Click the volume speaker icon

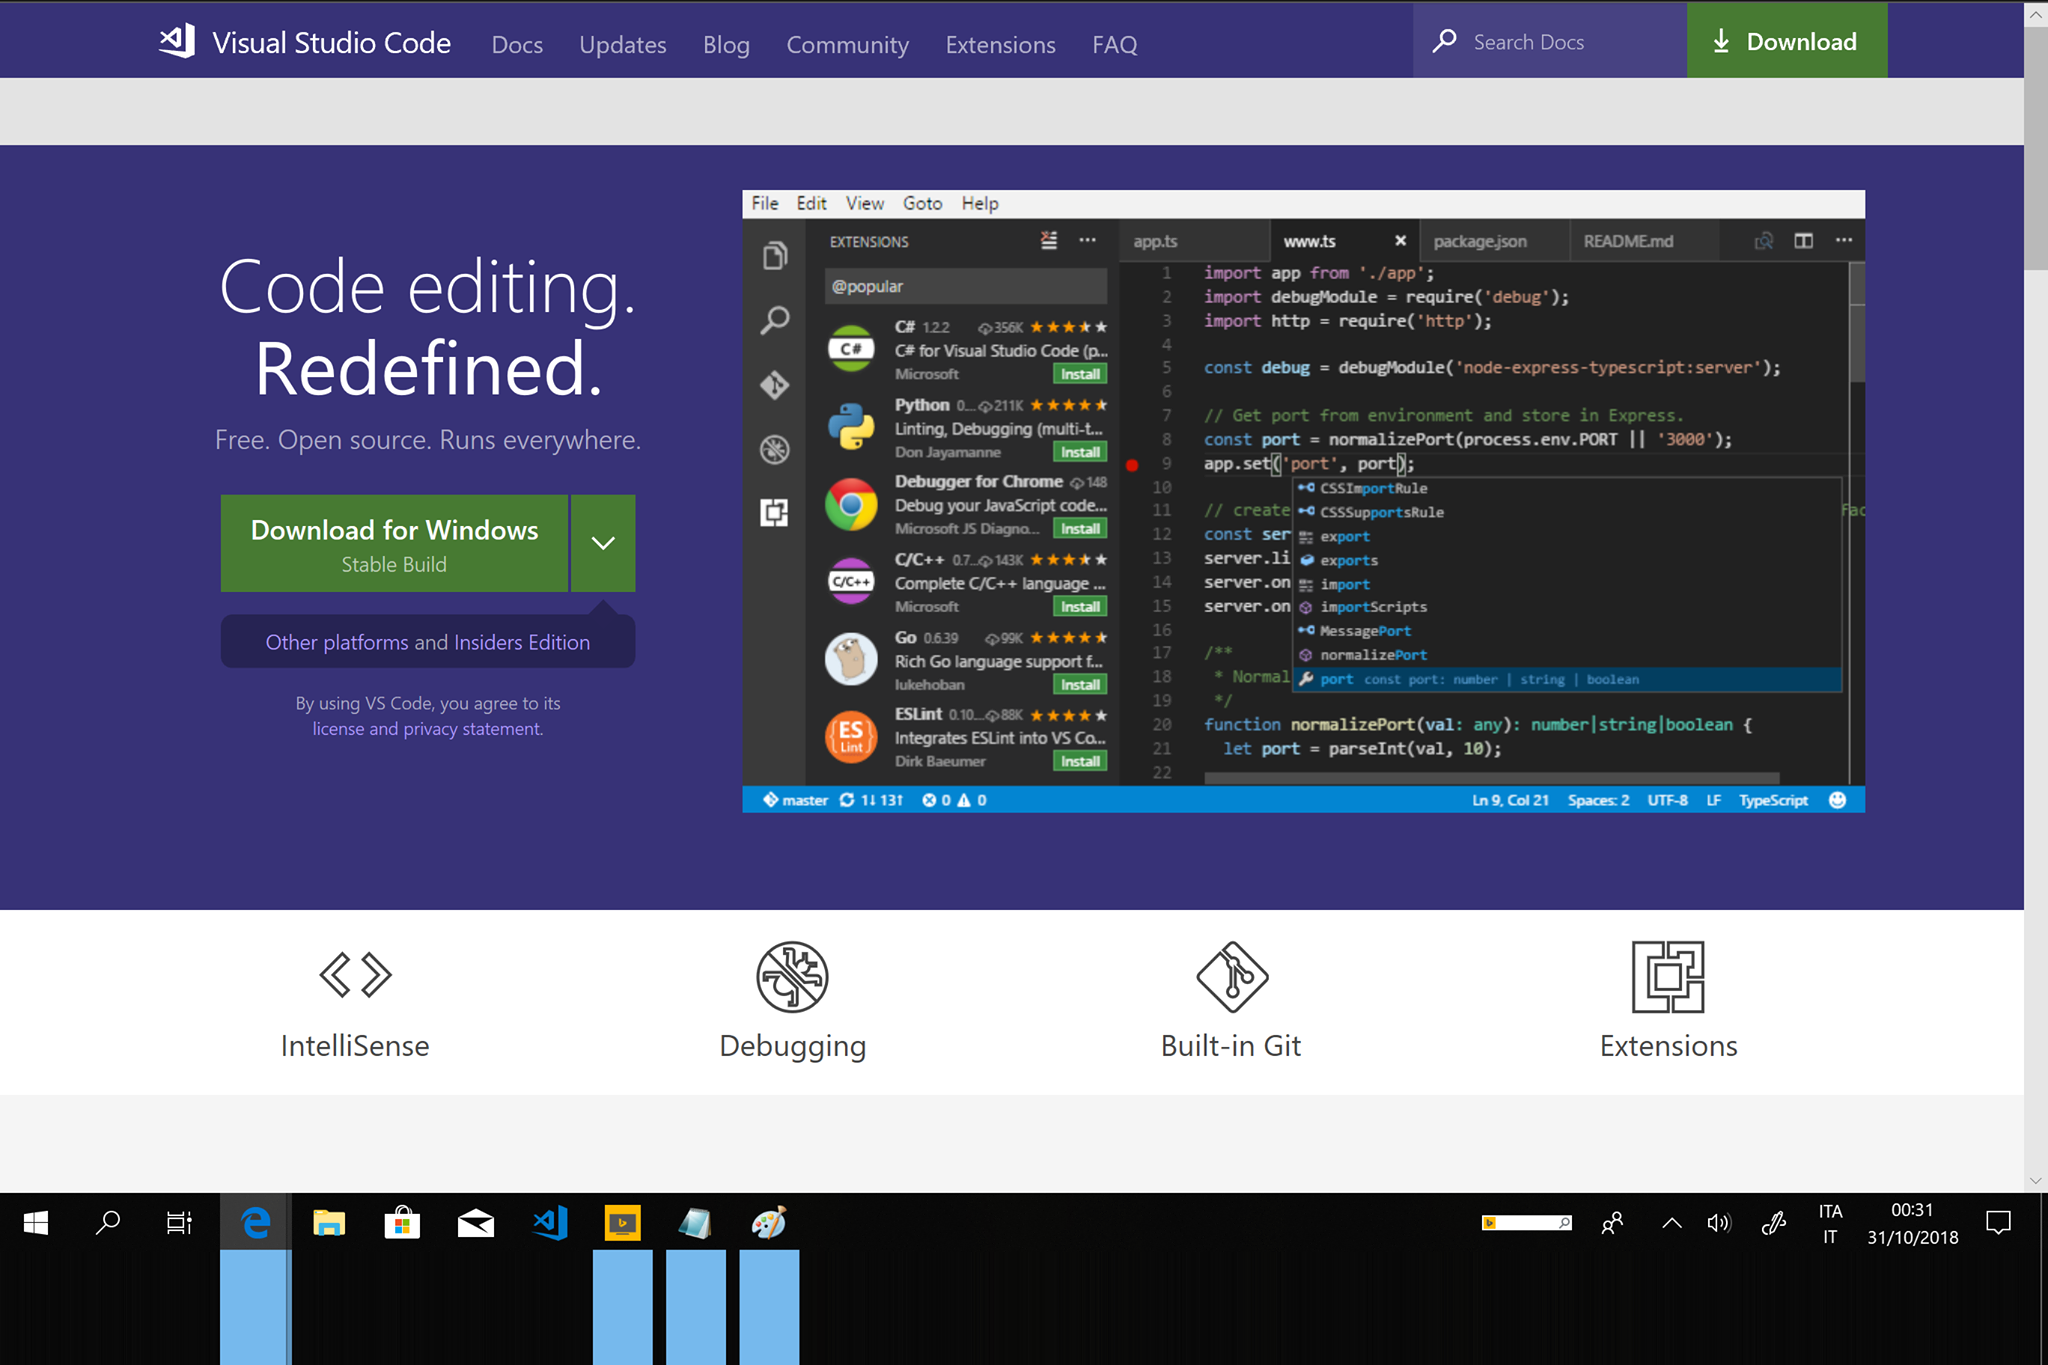[x=1719, y=1223]
